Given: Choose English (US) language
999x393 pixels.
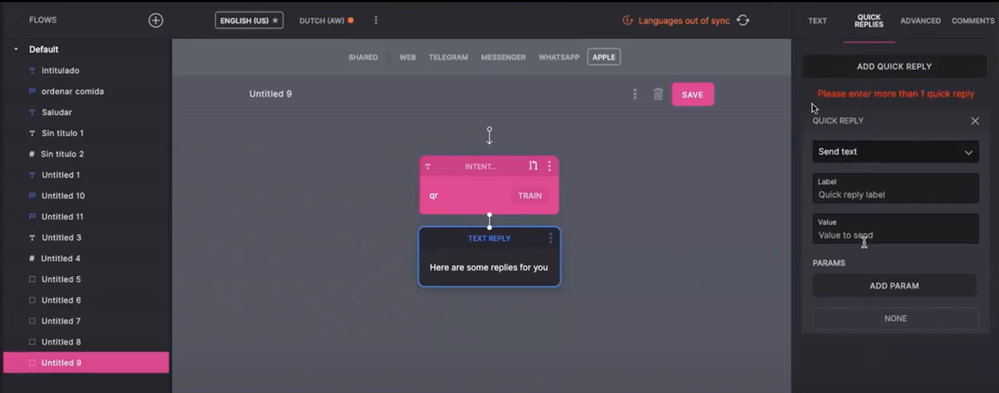Looking at the screenshot, I should 249,20.
